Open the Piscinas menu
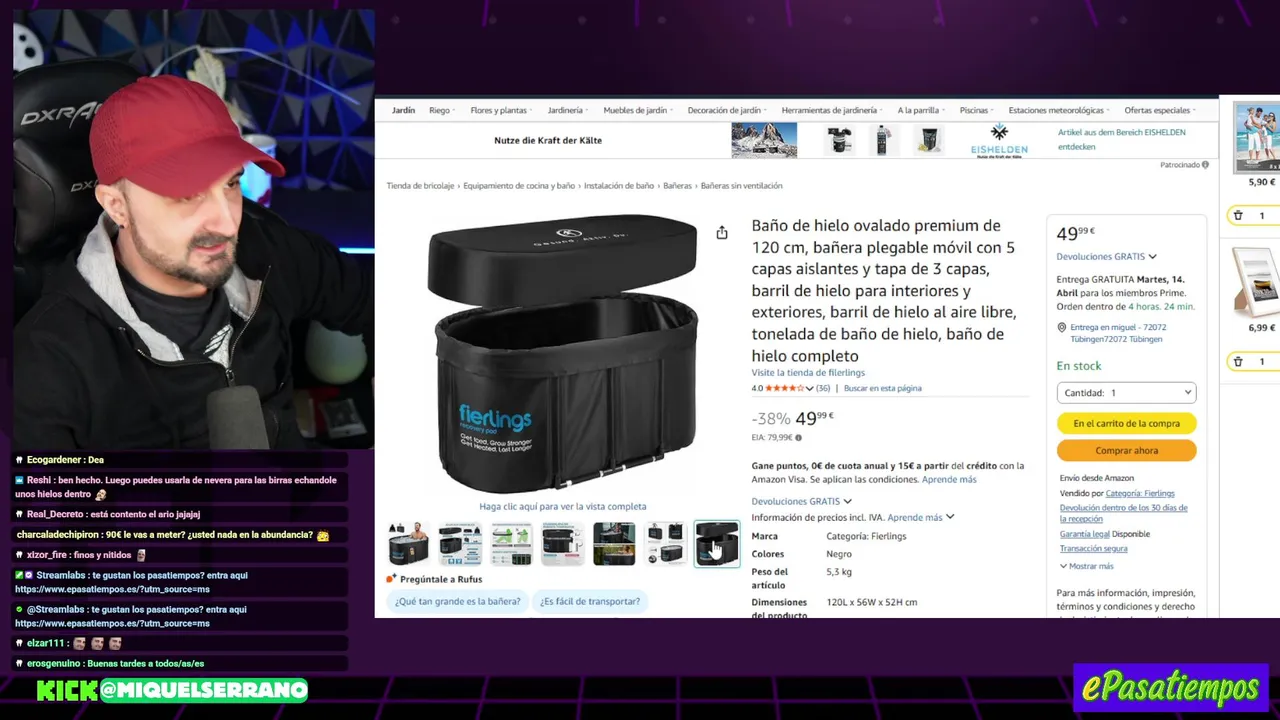 [977, 110]
